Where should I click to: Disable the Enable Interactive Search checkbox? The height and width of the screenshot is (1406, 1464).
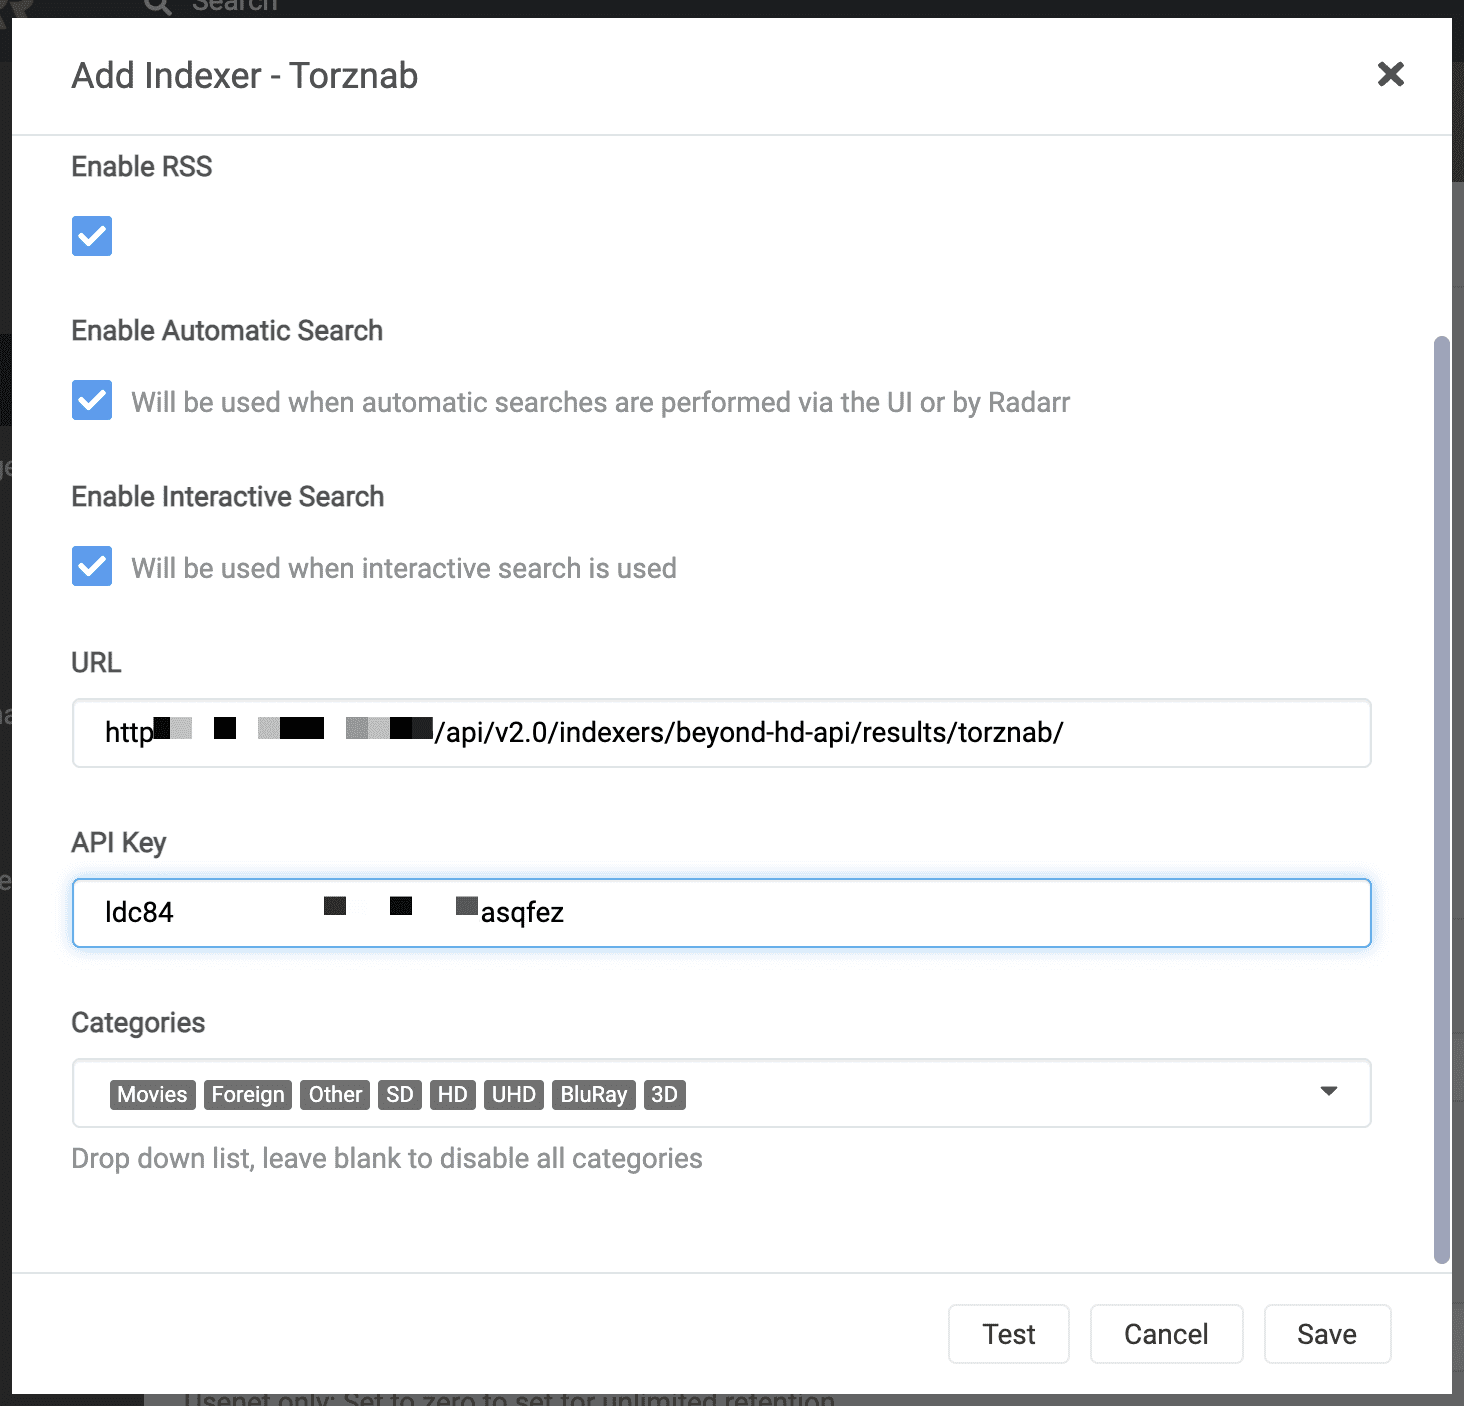tap(92, 566)
